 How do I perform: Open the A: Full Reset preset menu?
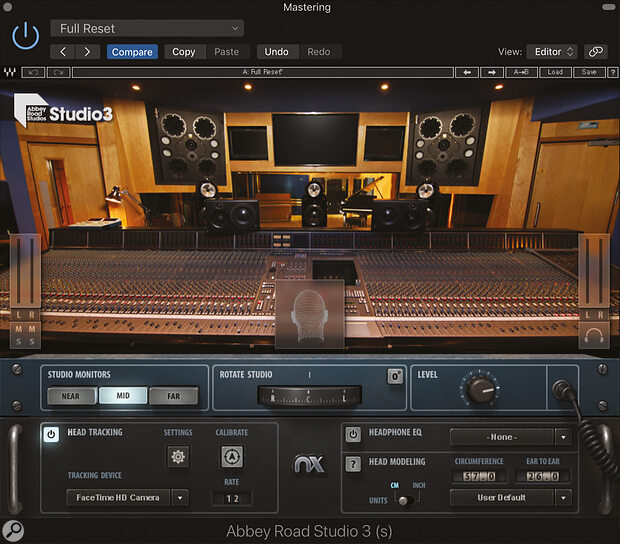pos(263,72)
